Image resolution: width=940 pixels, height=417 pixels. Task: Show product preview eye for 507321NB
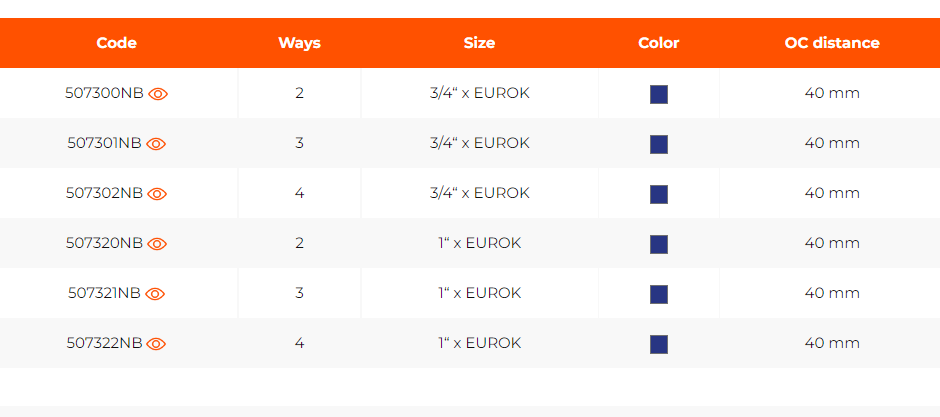point(155,294)
